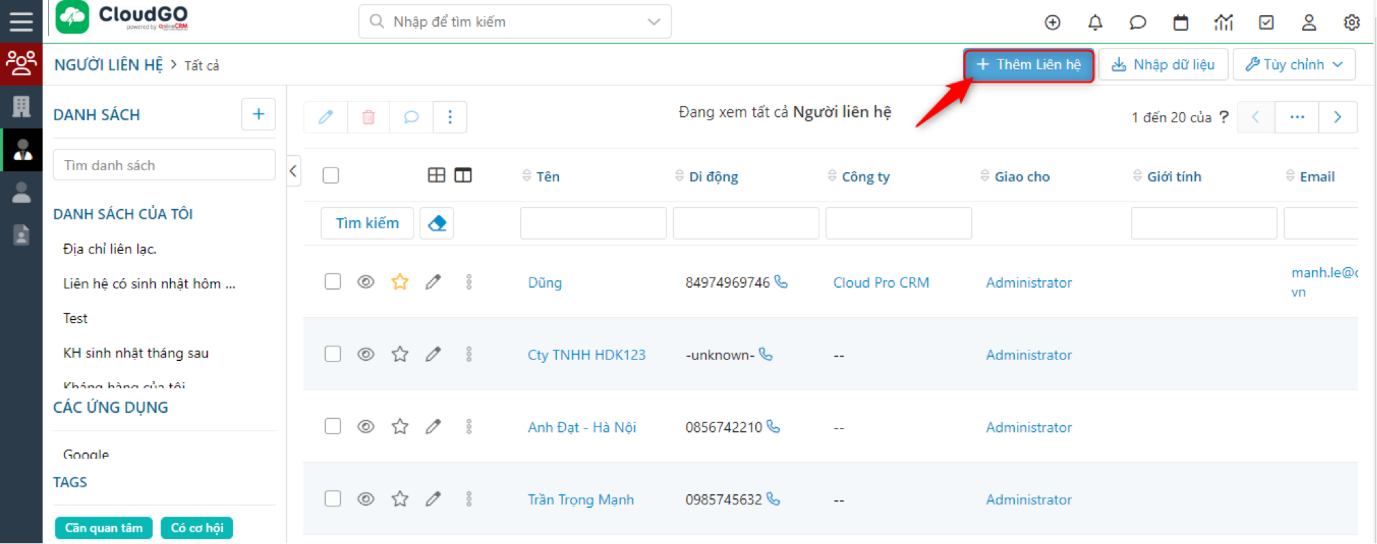
Task: Select the Test list in sidebar
Action: click(75, 318)
